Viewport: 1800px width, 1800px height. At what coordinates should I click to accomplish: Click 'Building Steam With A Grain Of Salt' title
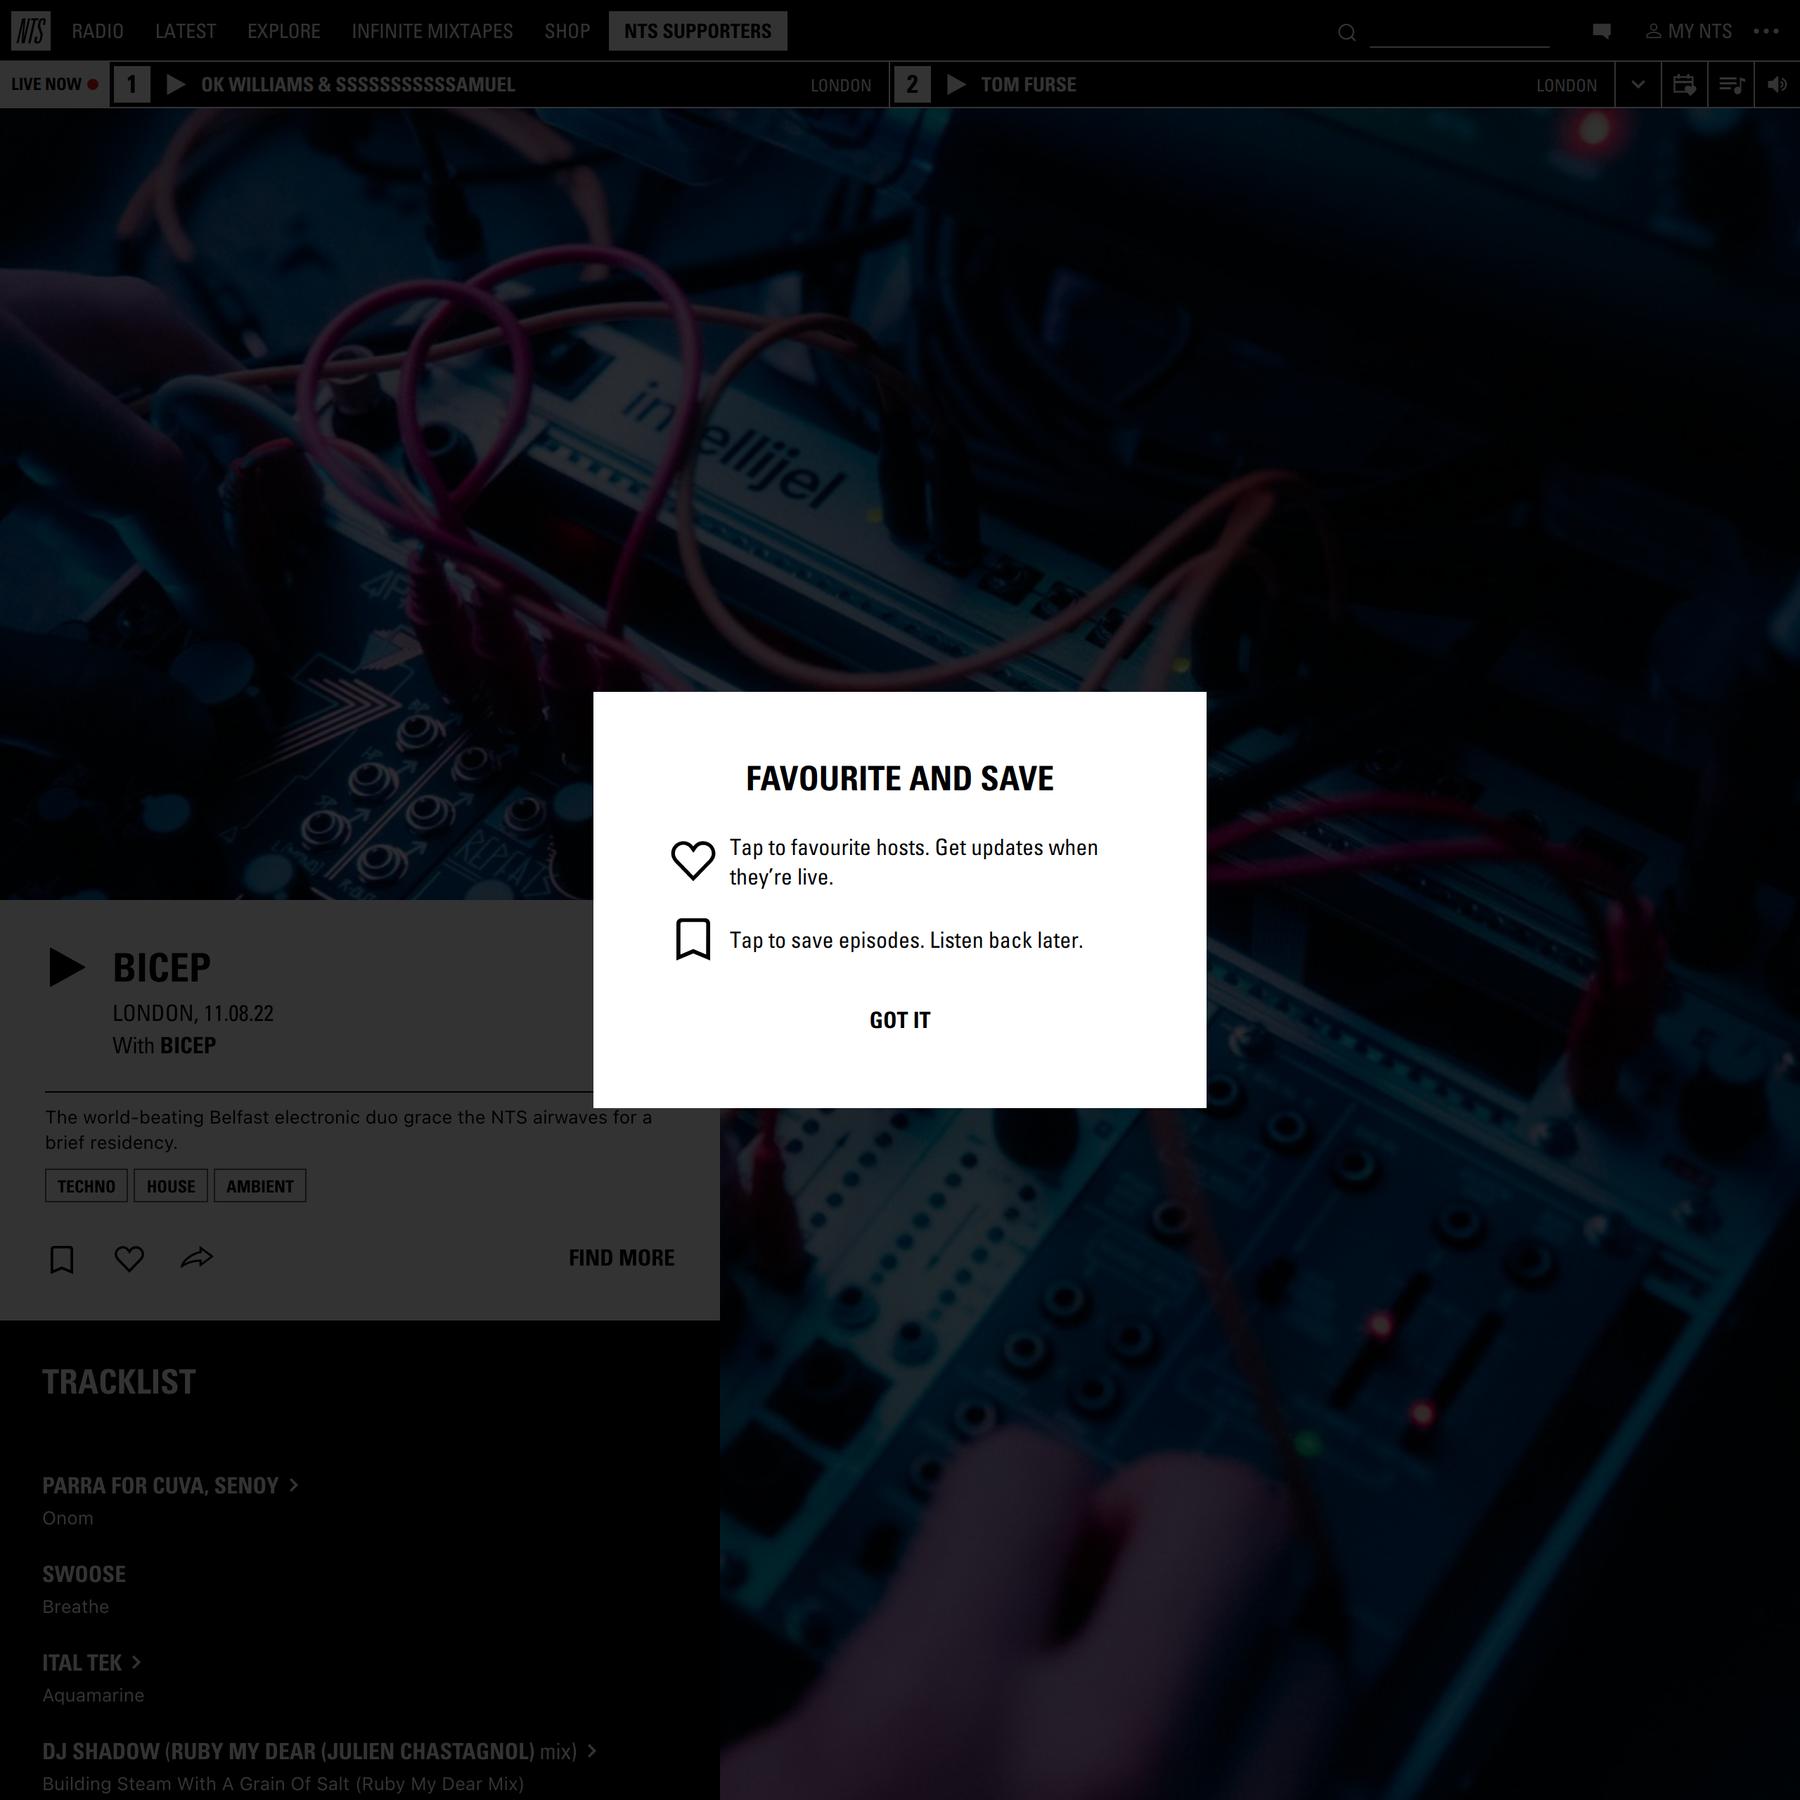283,1784
